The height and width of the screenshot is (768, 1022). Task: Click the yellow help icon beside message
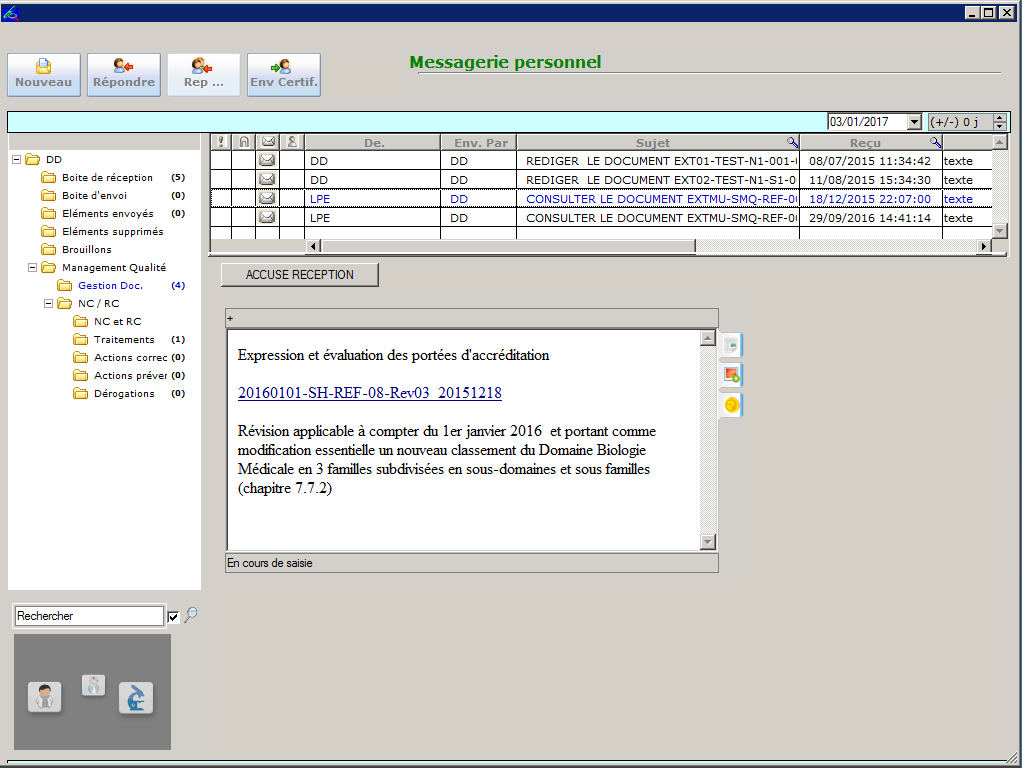(x=732, y=405)
